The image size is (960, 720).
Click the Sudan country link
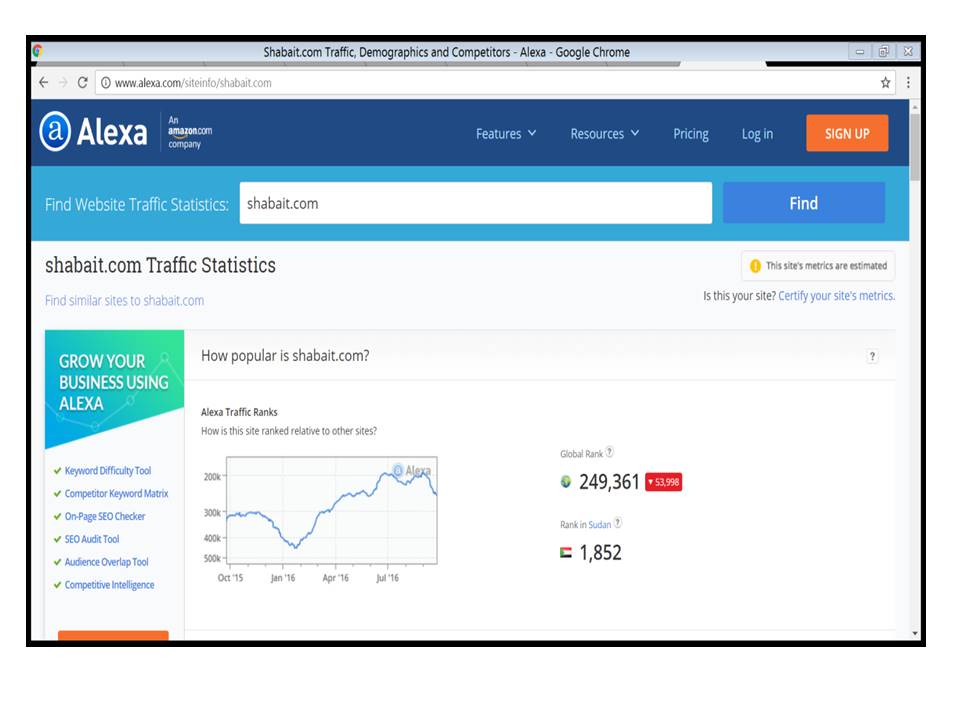pyautogui.click(x=599, y=525)
